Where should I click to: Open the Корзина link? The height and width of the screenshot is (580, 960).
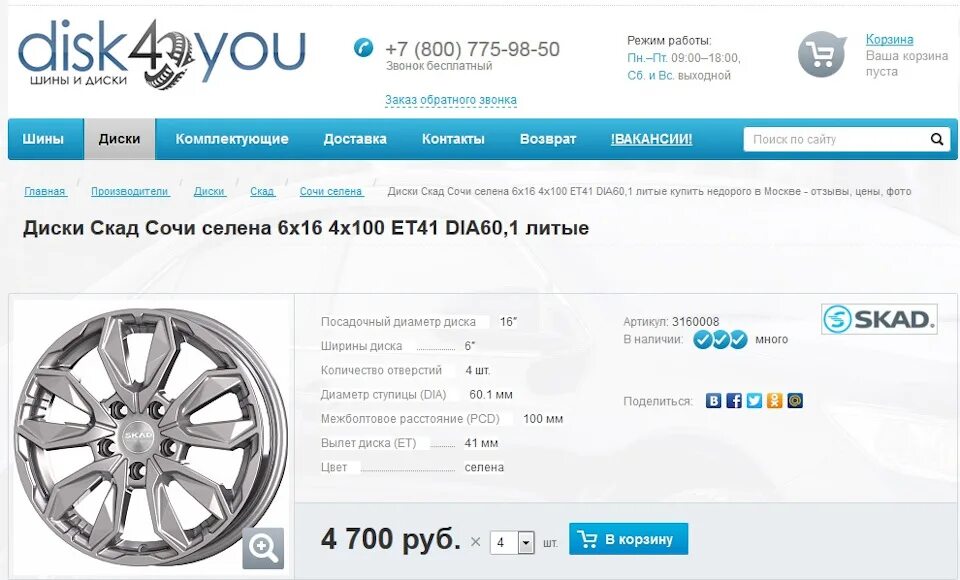(889, 40)
